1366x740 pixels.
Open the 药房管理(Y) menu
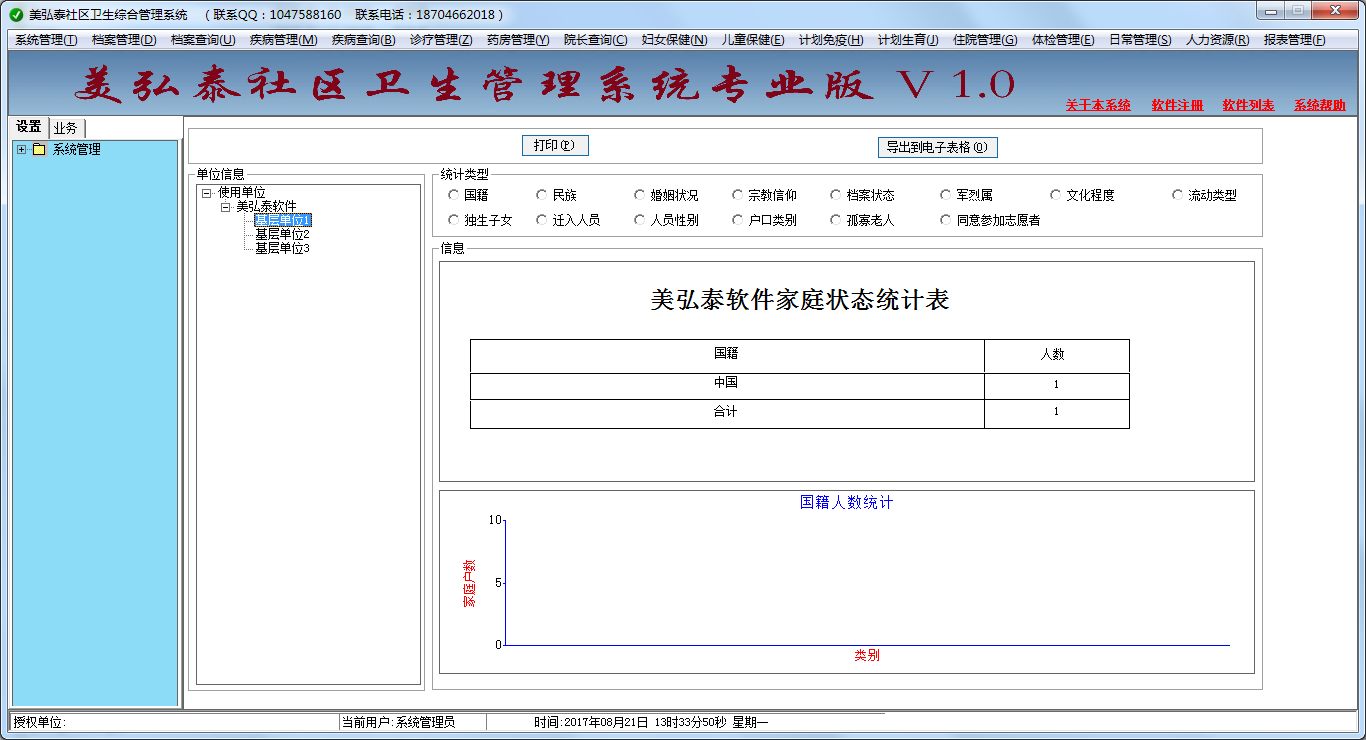[x=518, y=40]
